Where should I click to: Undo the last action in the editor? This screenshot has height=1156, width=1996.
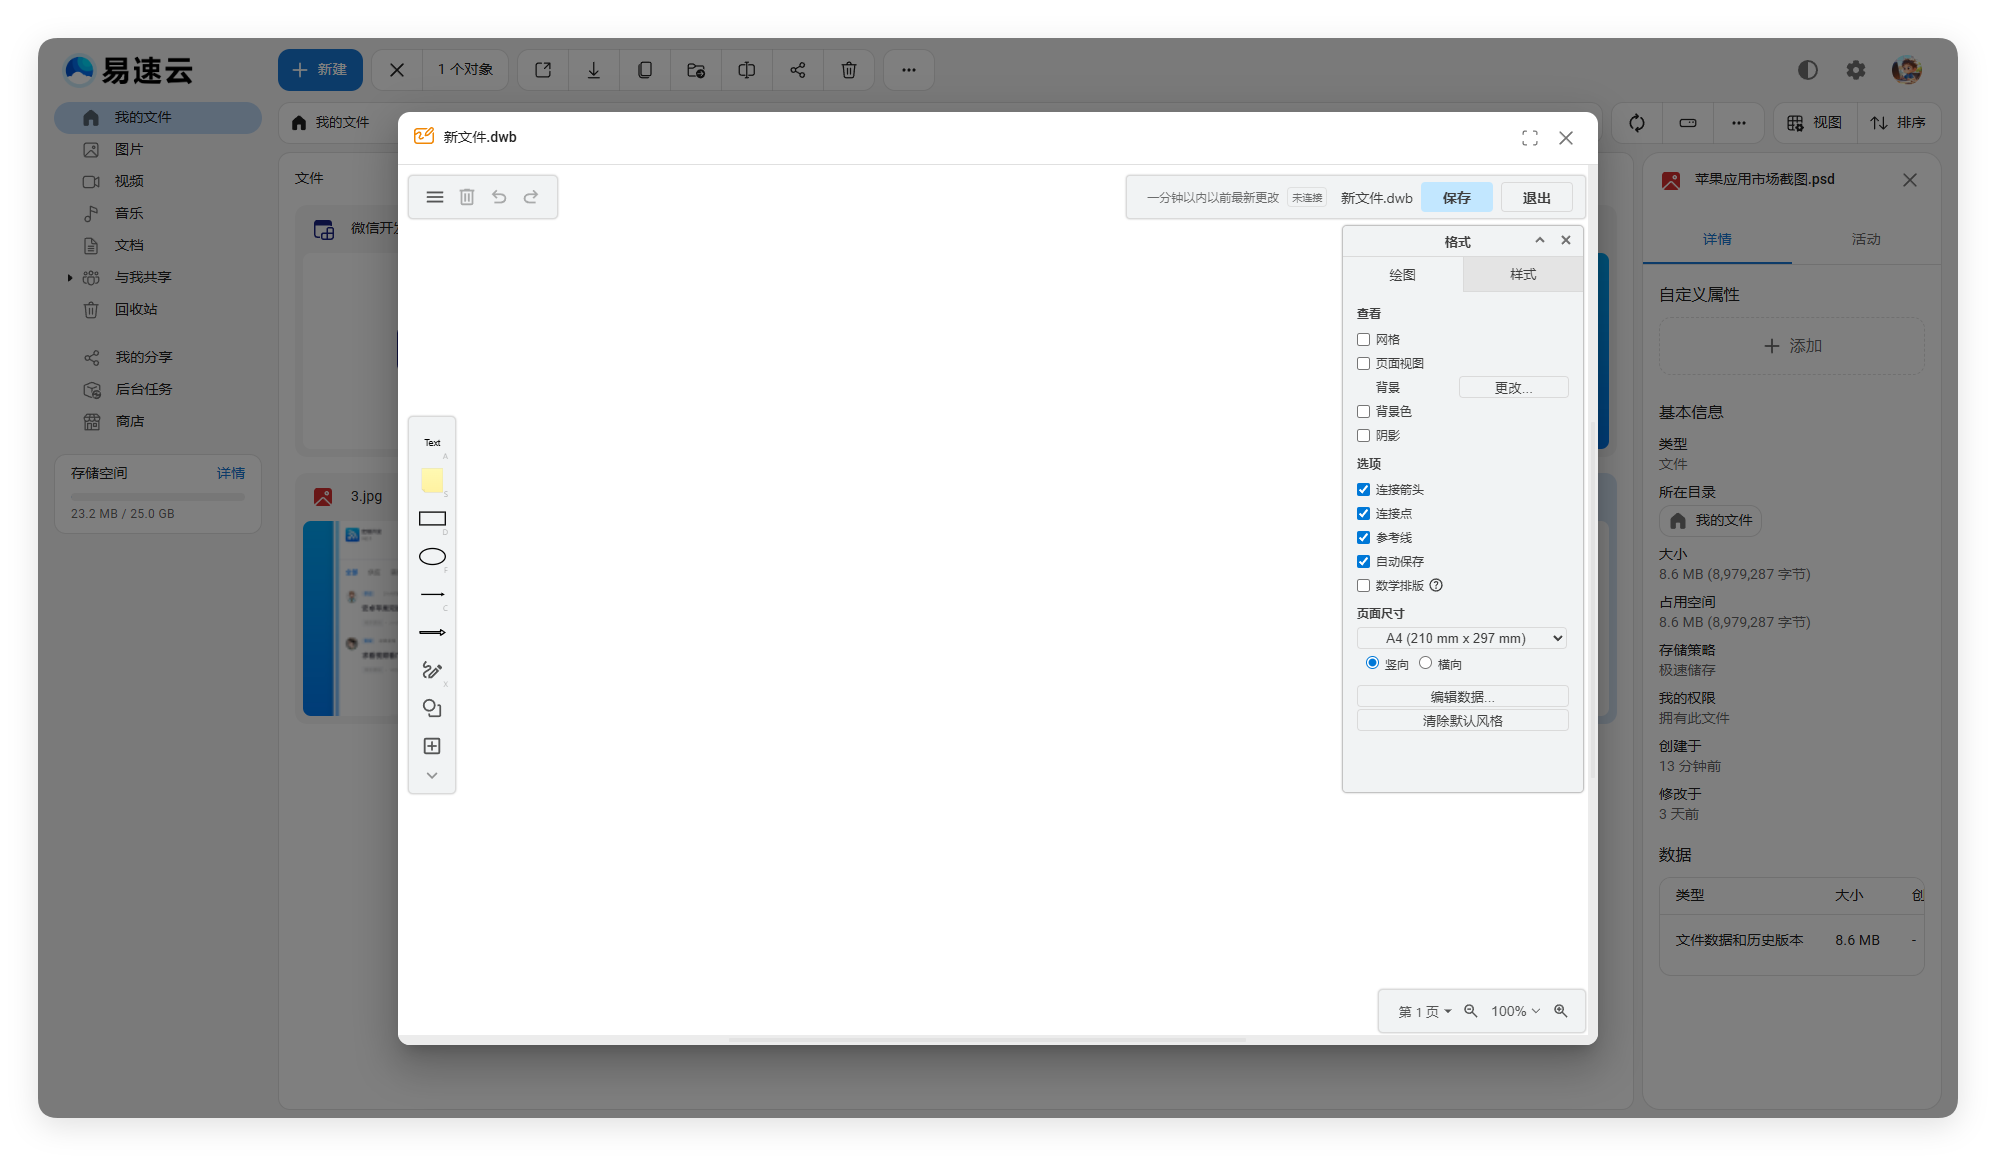(x=499, y=197)
